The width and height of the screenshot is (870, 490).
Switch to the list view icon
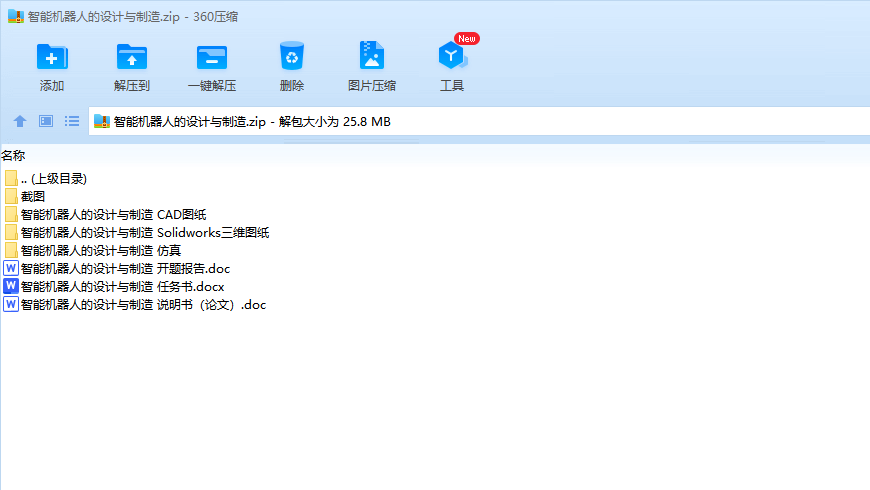point(72,121)
